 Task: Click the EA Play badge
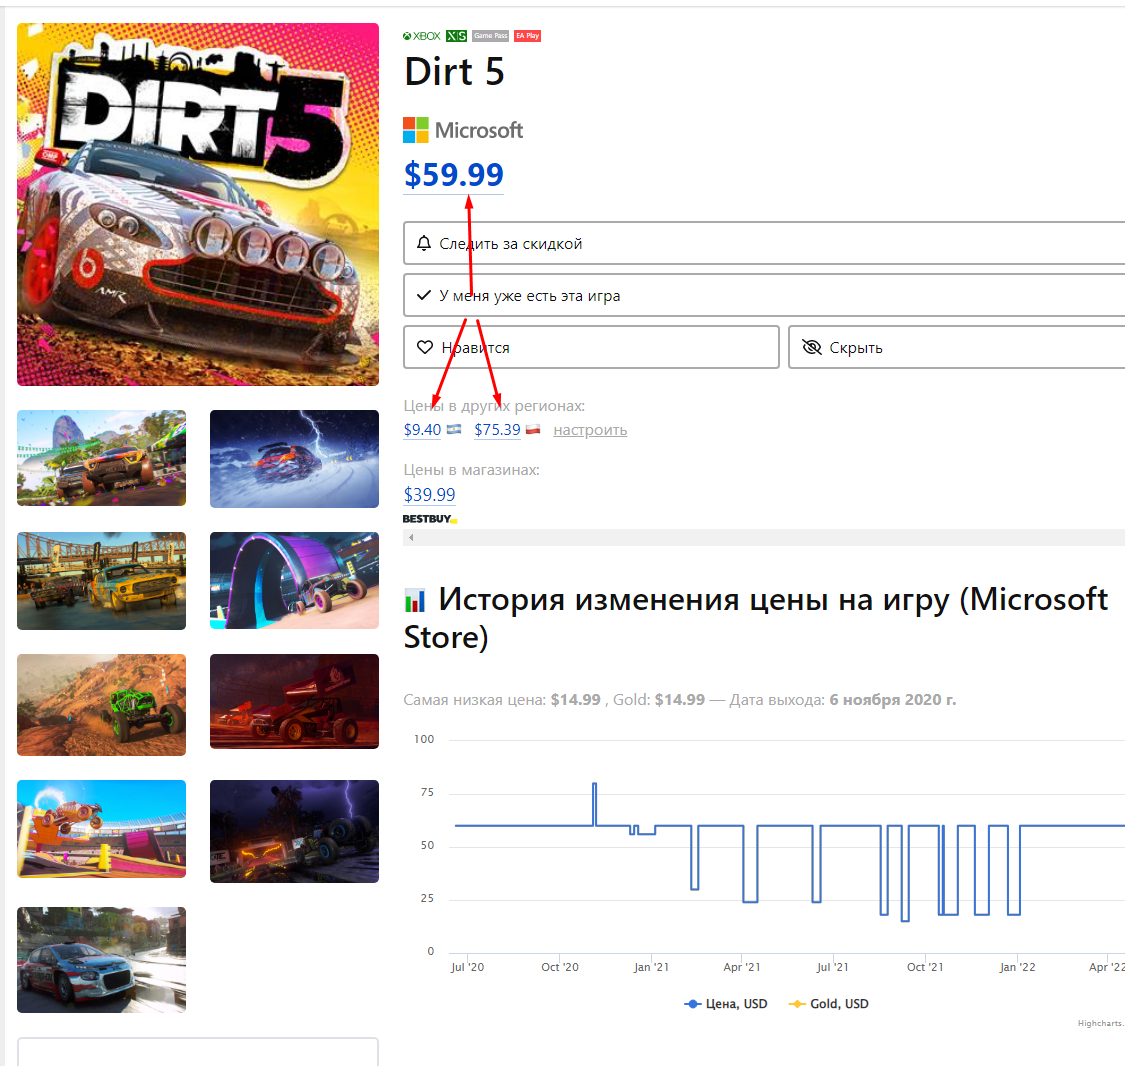pos(527,36)
